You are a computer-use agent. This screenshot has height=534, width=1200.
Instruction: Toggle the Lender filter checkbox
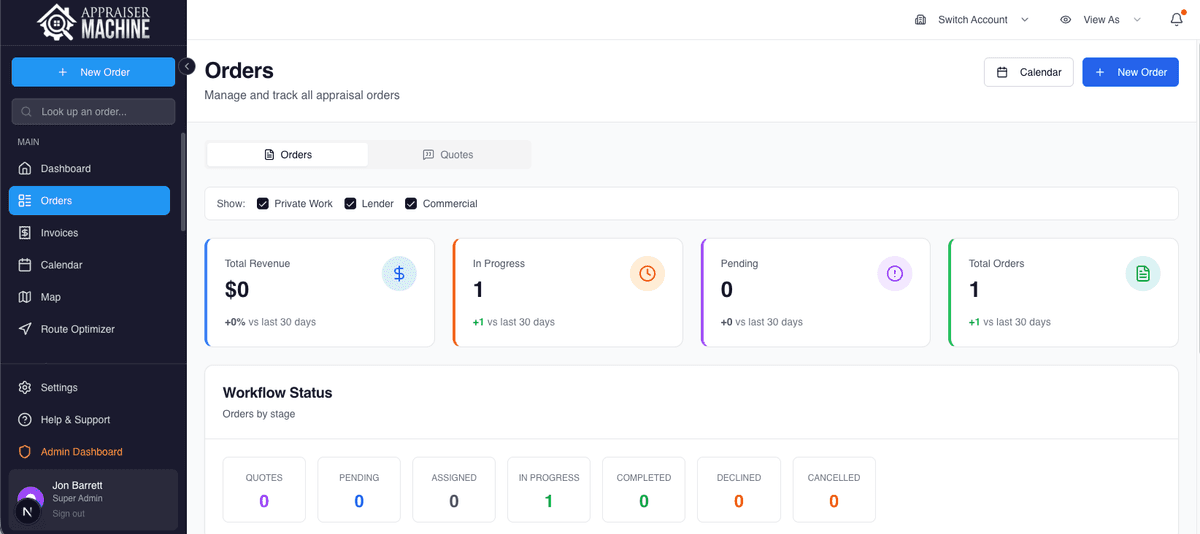click(351, 204)
